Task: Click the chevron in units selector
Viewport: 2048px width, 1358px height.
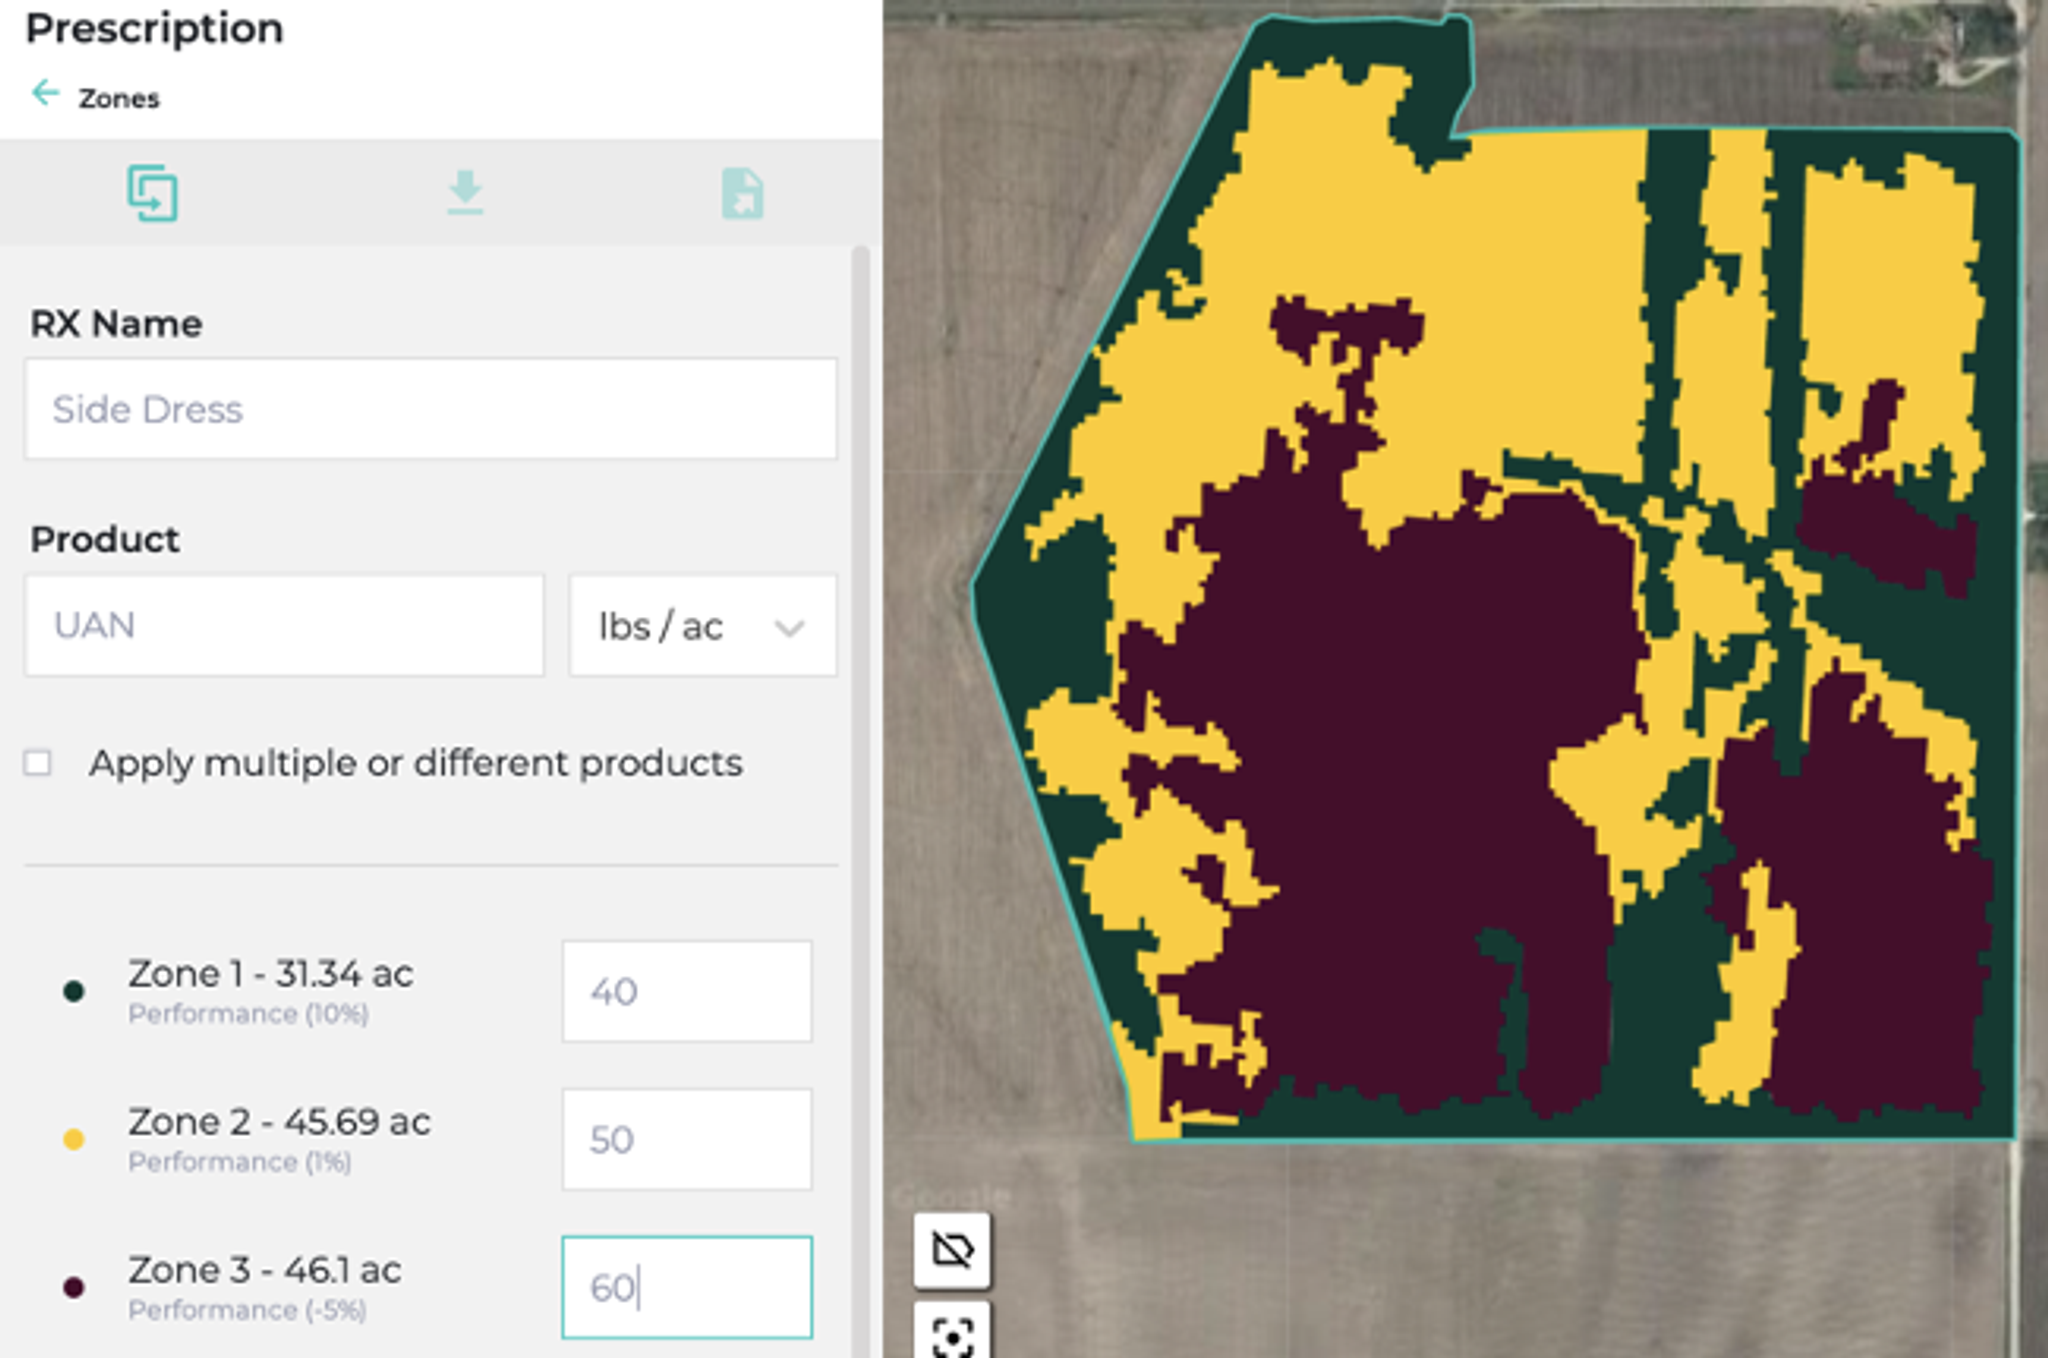Action: (789, 628)
